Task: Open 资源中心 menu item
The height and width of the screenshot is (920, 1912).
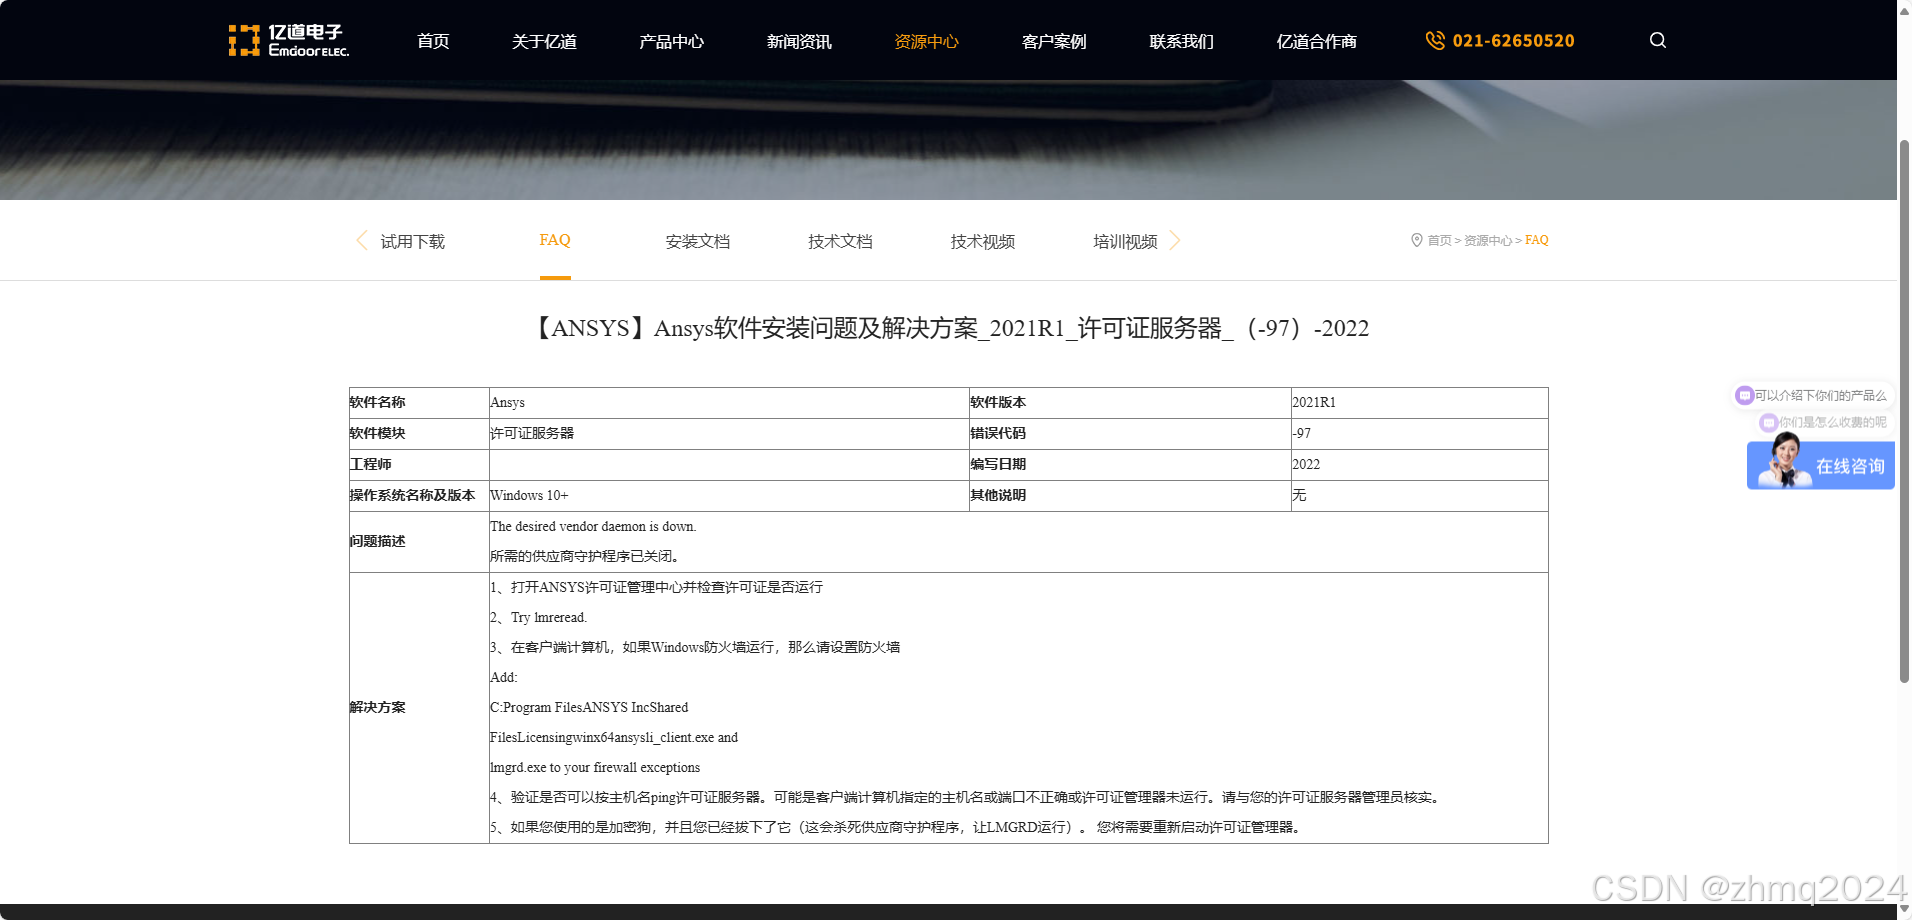Action: [926, 41]
